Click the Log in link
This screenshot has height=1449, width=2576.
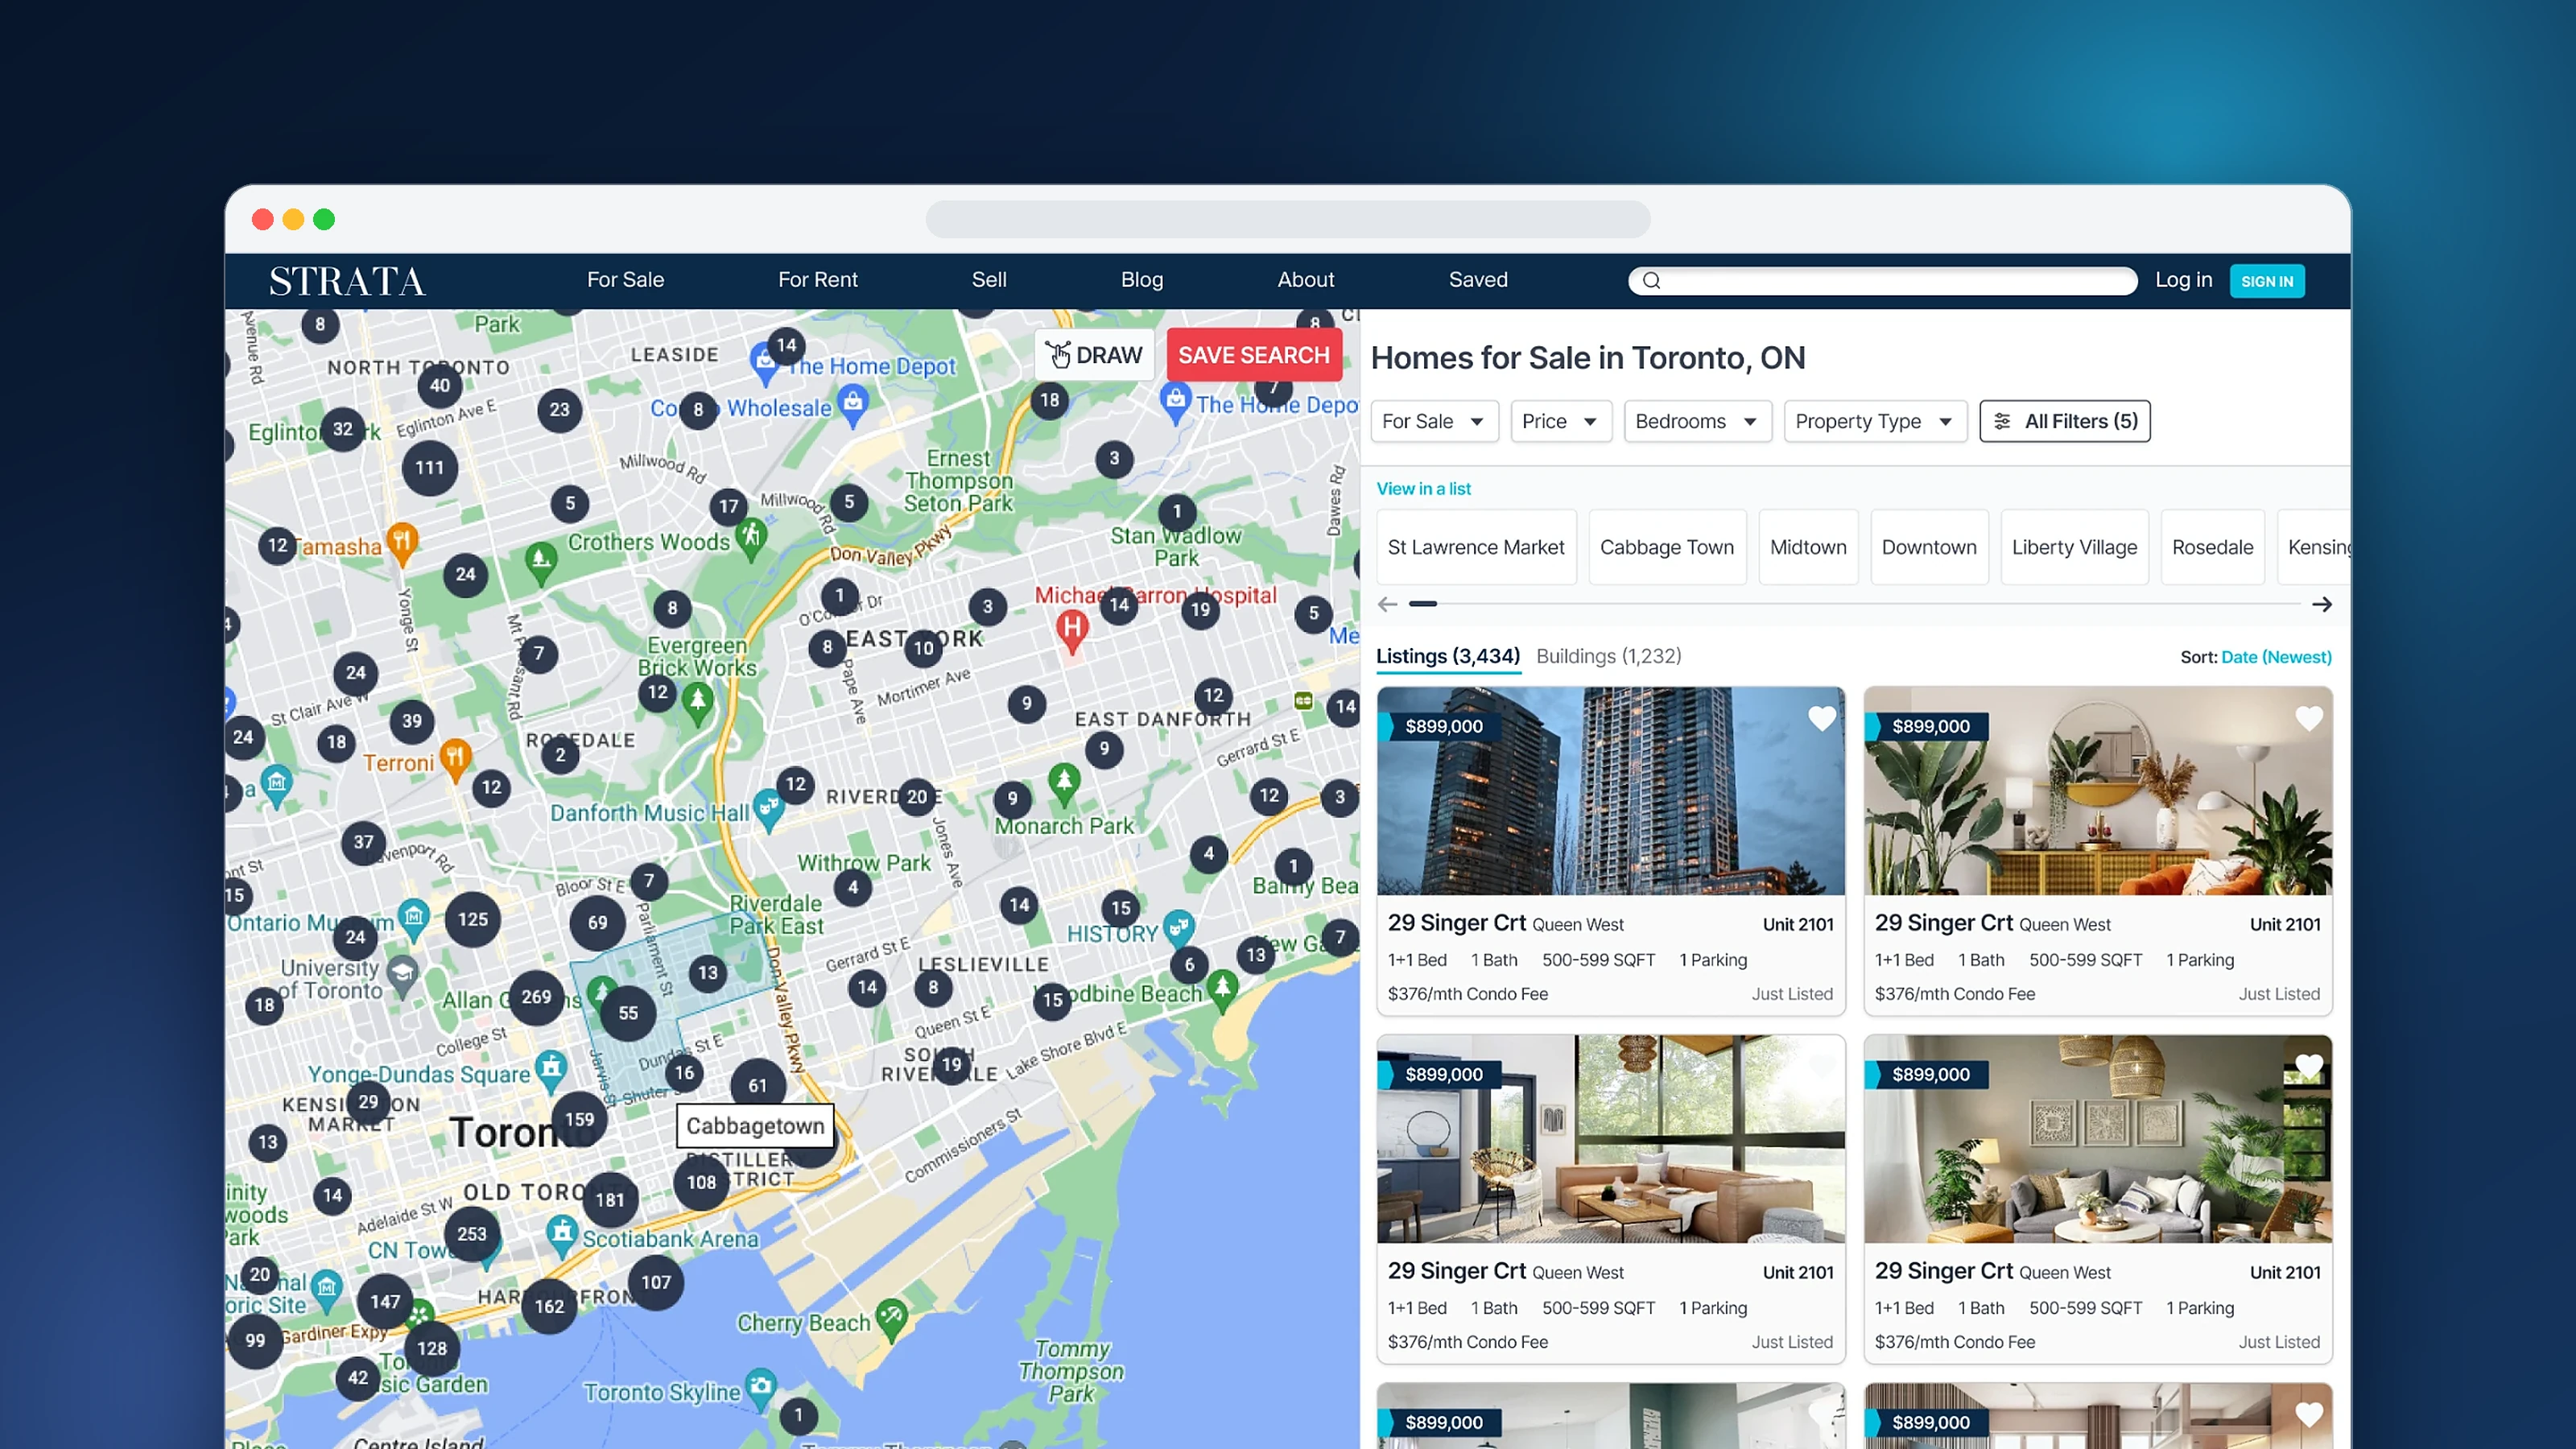click(x=2183, y=280)
